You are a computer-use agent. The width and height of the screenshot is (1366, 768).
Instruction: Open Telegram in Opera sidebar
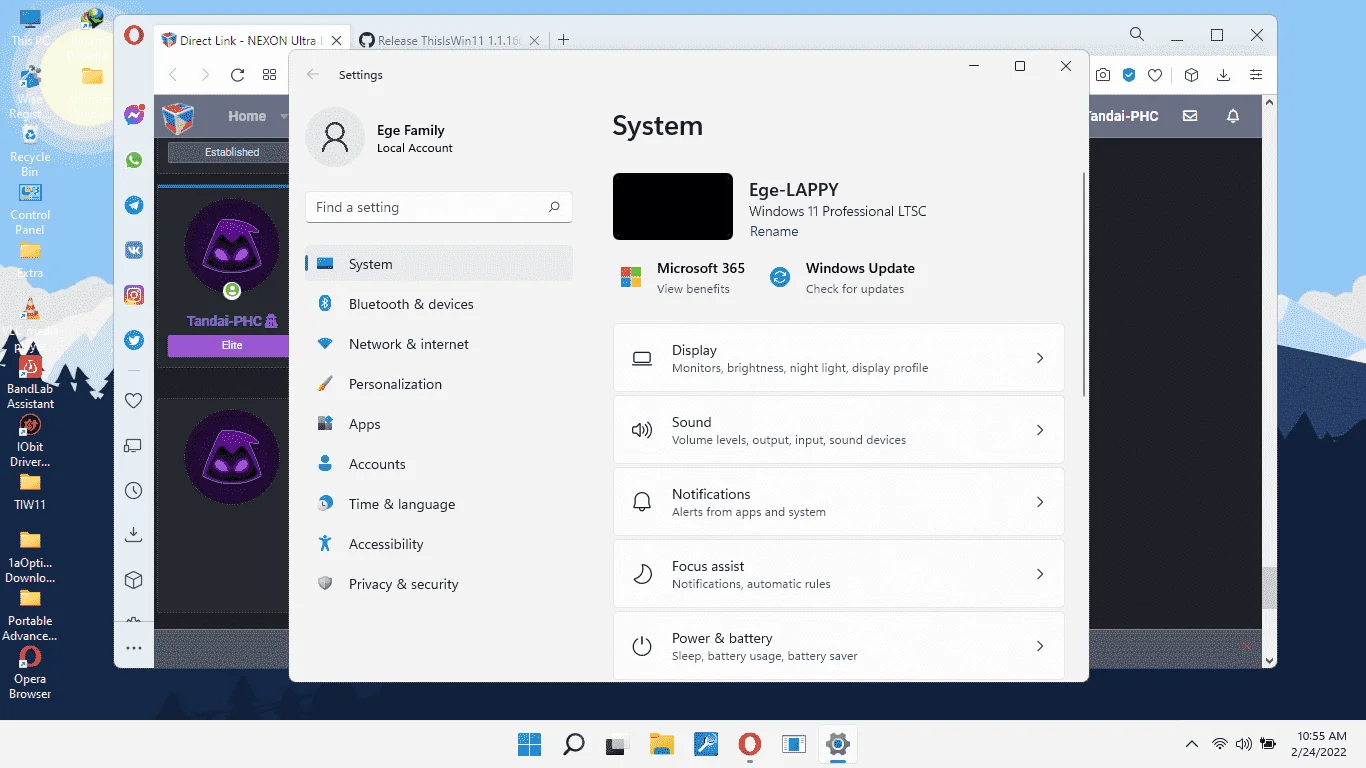point(133,205)
